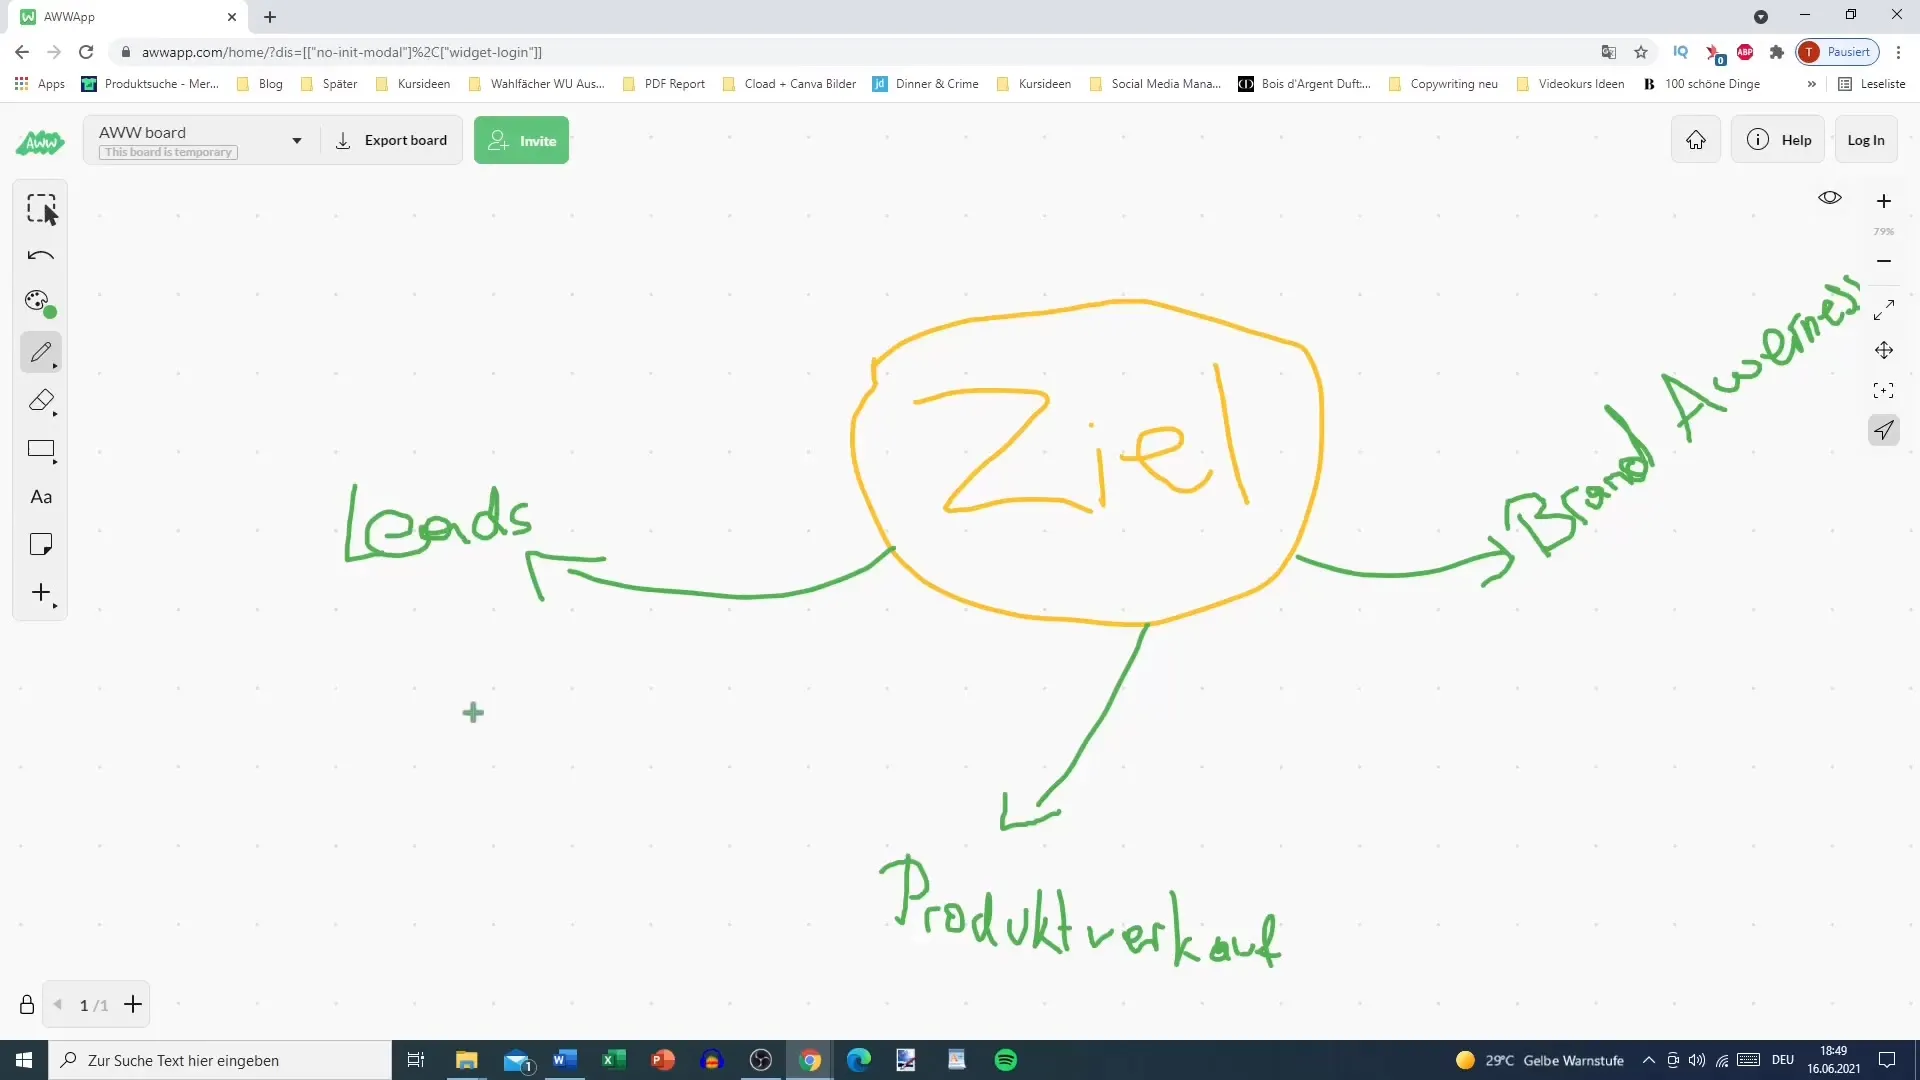Toggle pin/lock board button

pyautogui.click(x=26, y=1005)
